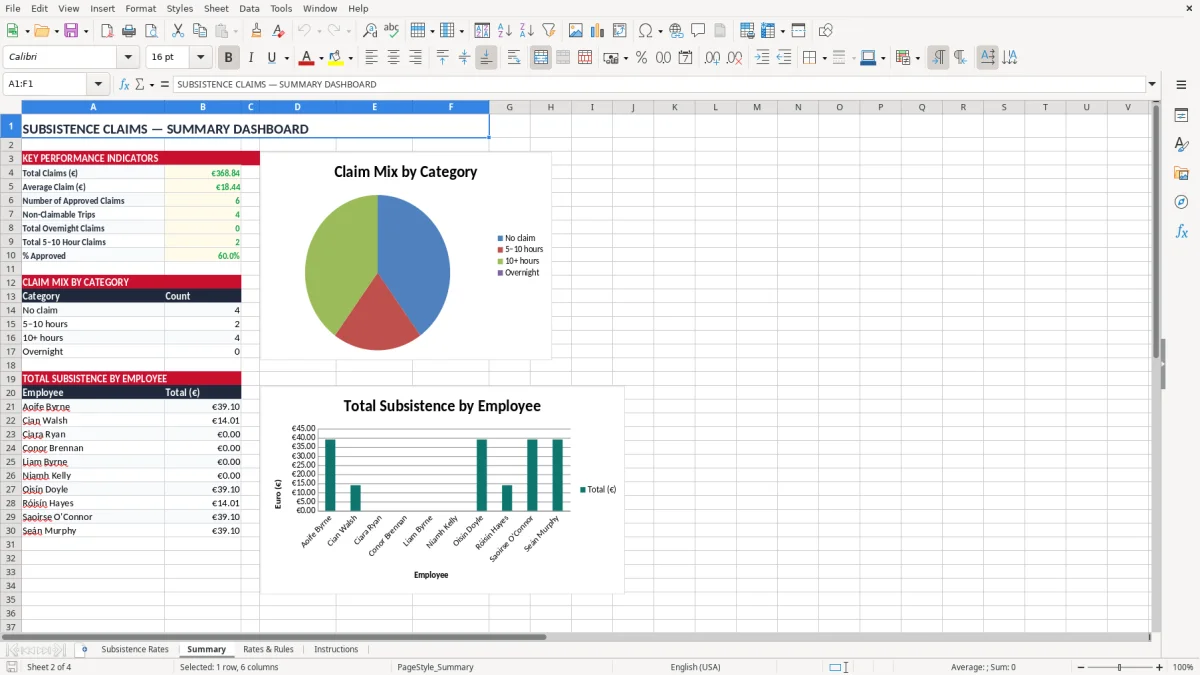Format cells as percent
This screenshot has height=675, width=1200.
(x=641, y=58)
